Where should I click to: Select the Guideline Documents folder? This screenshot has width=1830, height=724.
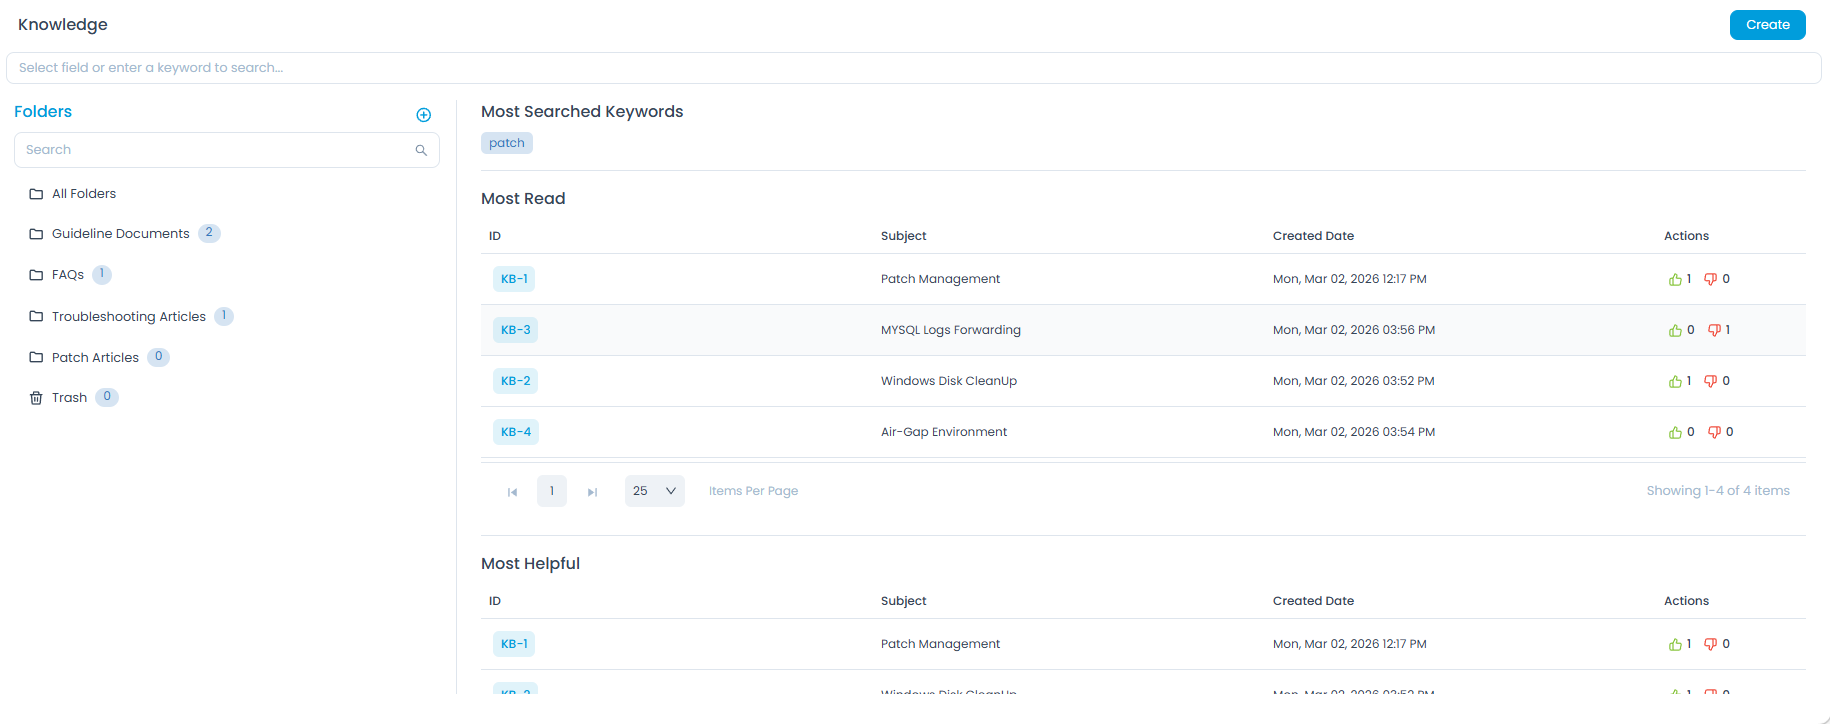(120, 234)
